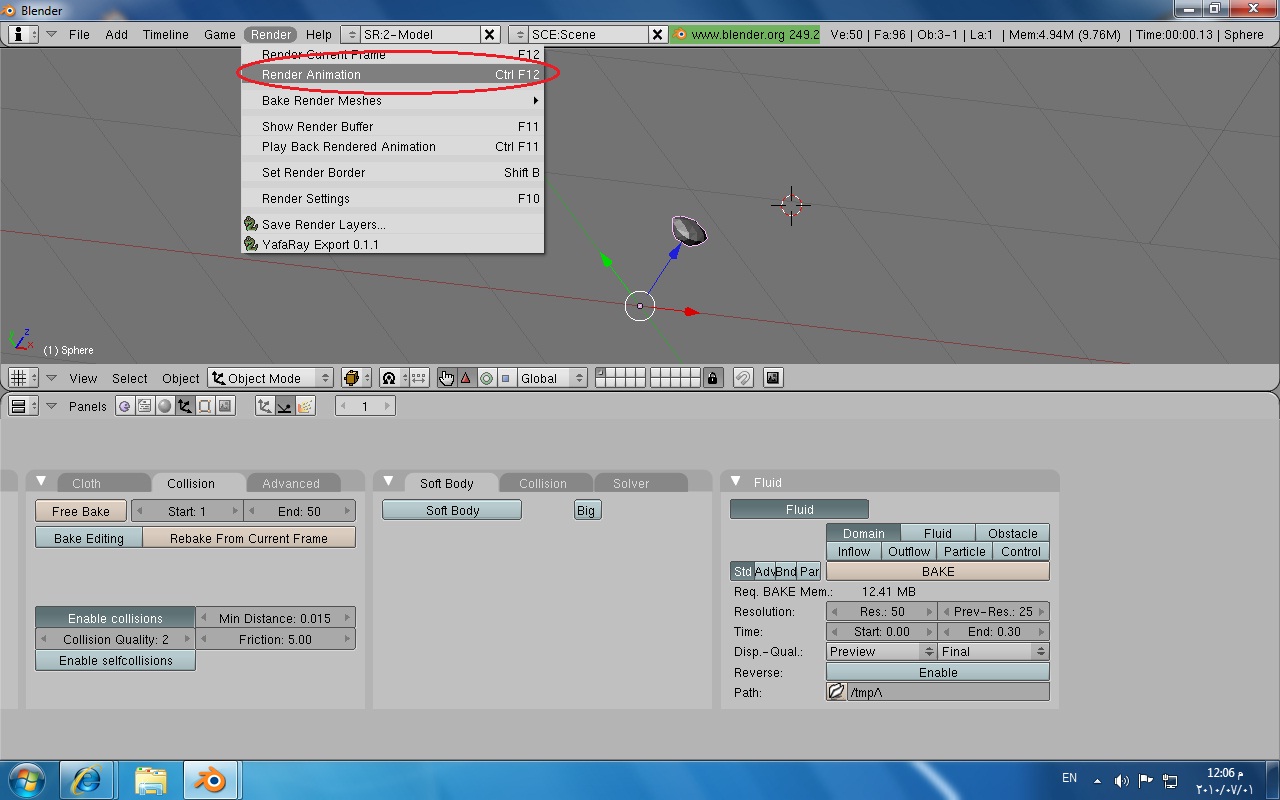Click the snap magnet icon in 3D header
Image resolution: width=1280 pixels, height=800 pixels.
click(743, 378)
